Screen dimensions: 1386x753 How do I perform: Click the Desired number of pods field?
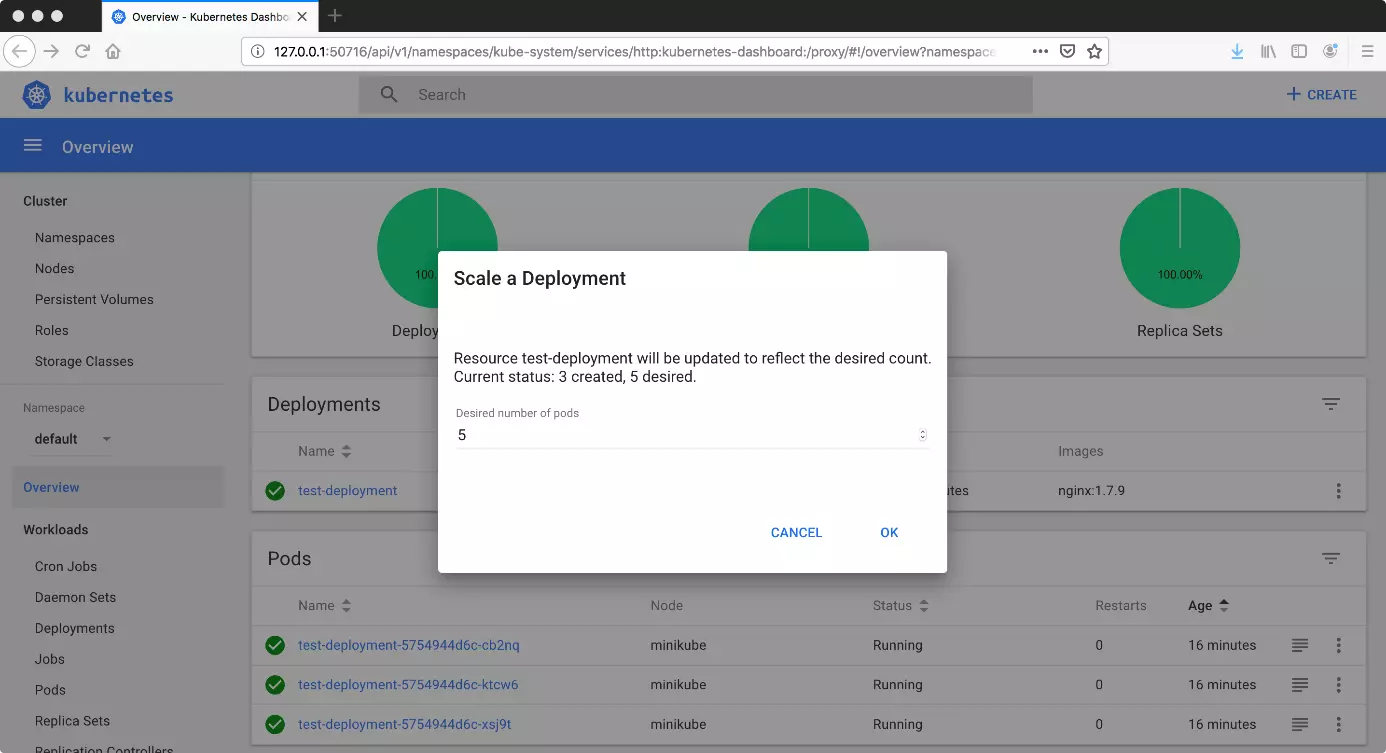(x=692, y=435)
